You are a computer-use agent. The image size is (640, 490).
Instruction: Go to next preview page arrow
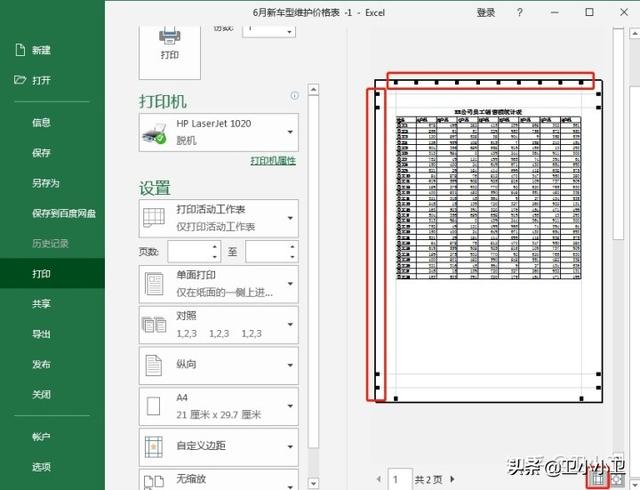(x=452, y=479)
